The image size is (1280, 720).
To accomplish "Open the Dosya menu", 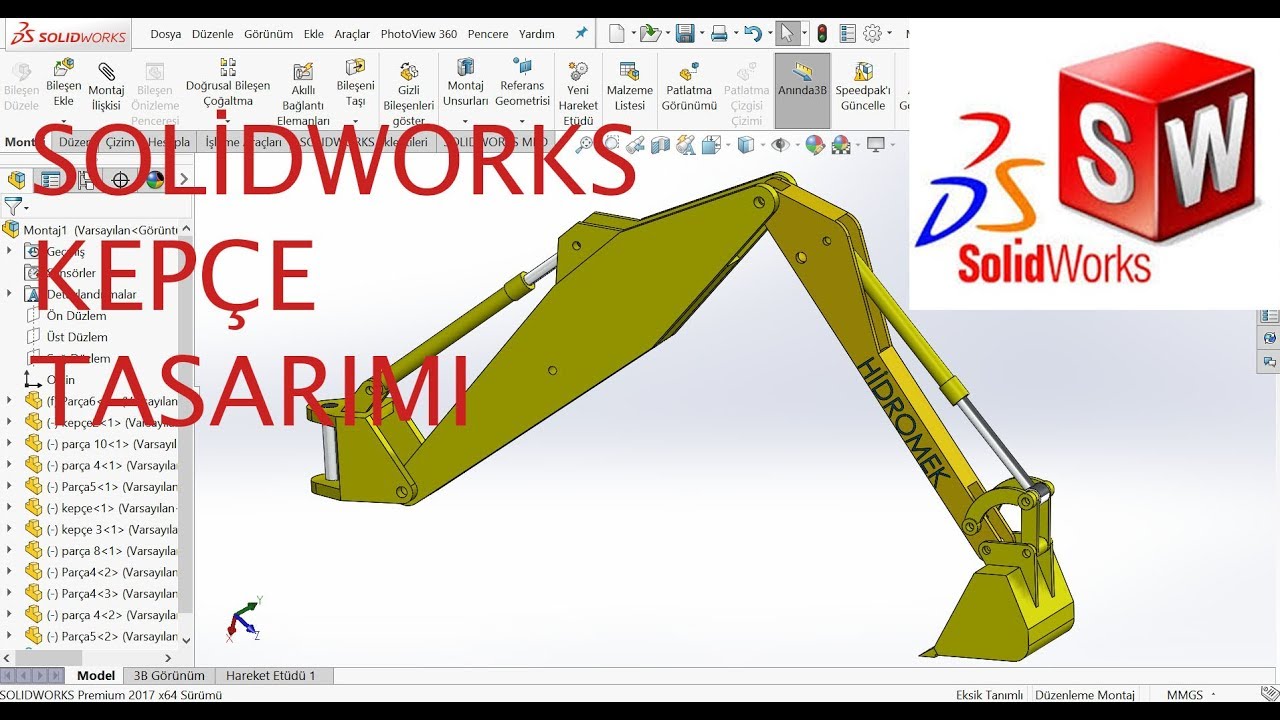I will click(166, 34).
